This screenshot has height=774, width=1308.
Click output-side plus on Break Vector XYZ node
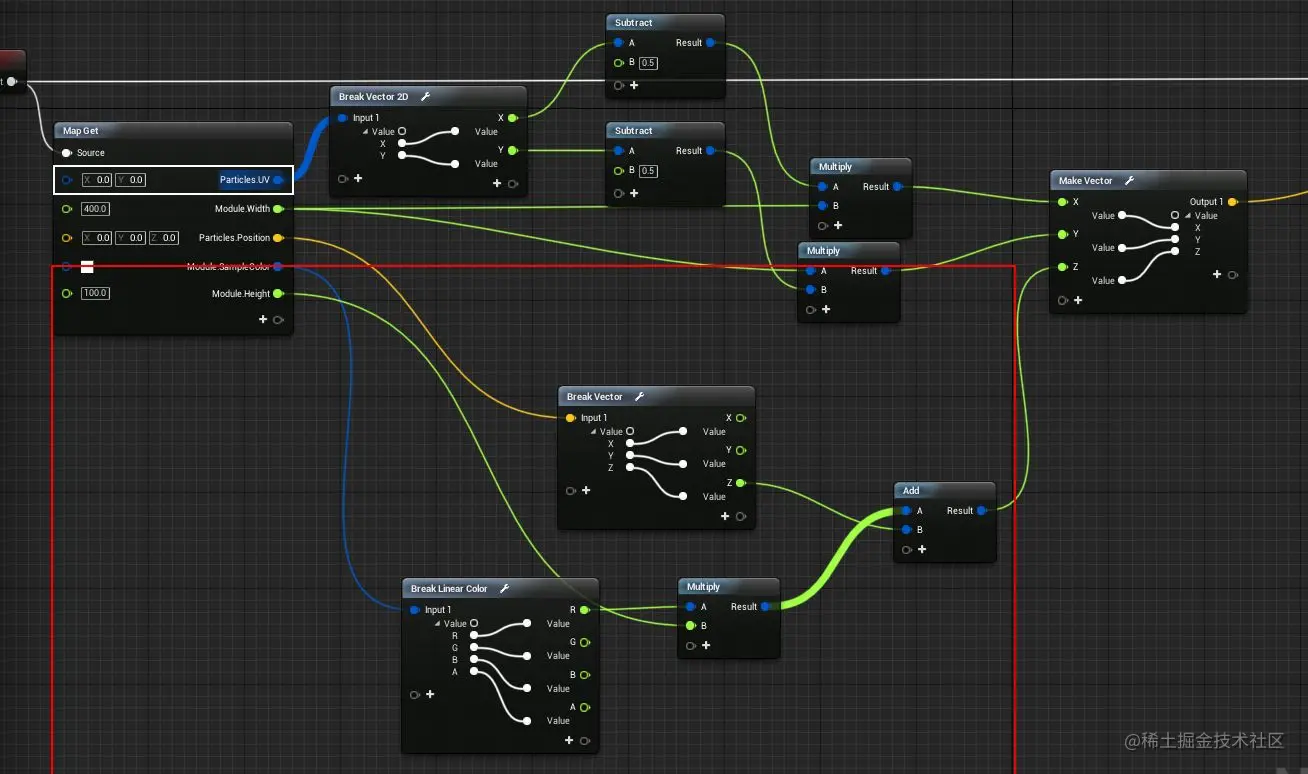(x=725, y=517)
